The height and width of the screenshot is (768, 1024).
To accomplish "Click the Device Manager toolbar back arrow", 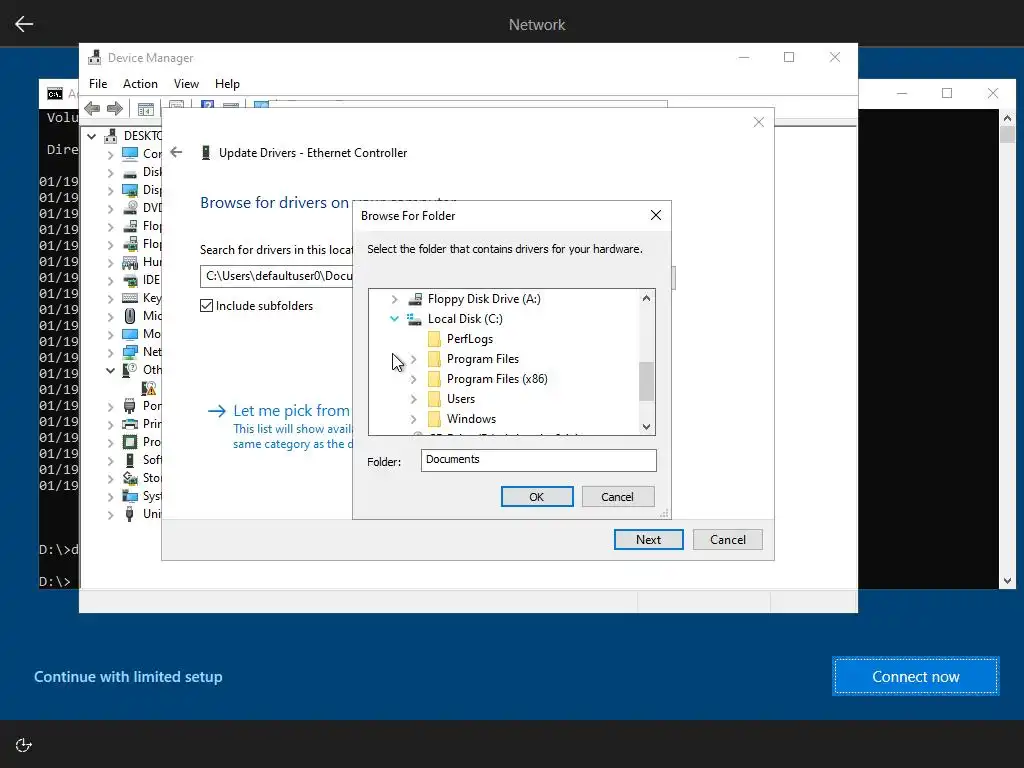I will [92, 108].
